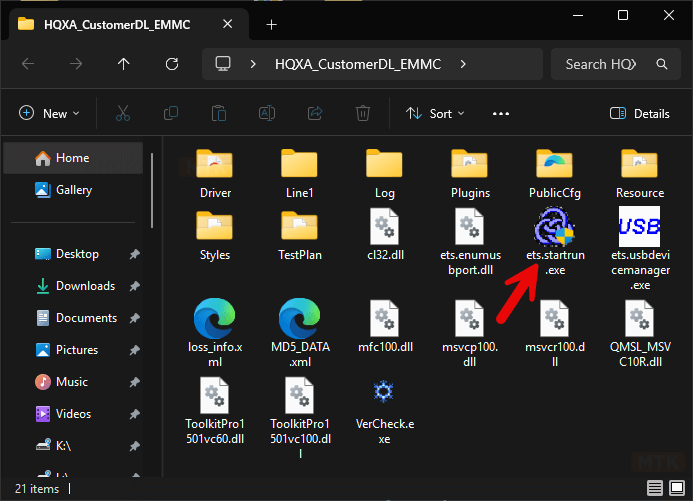Click the Cut scissors icon
This screenshot has width=693, height=501.
click(x=122, y=114)
